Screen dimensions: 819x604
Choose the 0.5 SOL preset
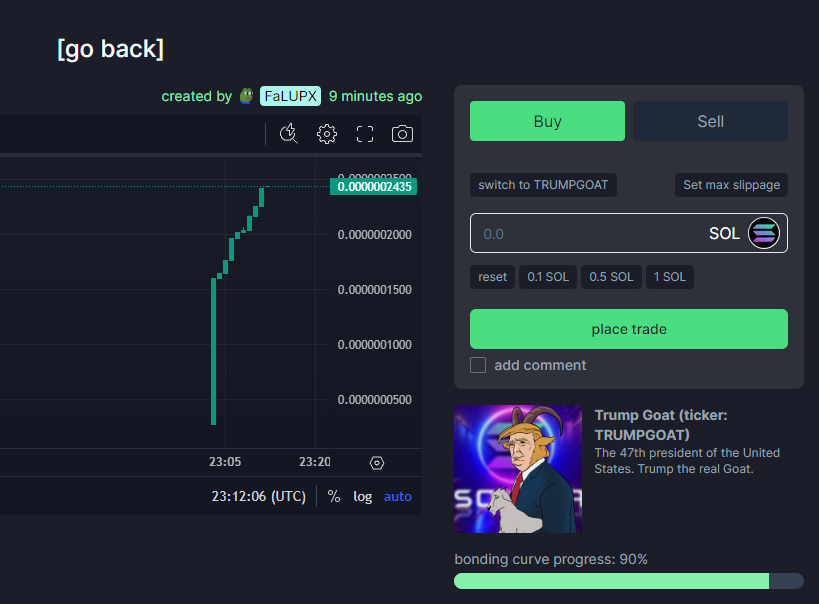(611, 277)
